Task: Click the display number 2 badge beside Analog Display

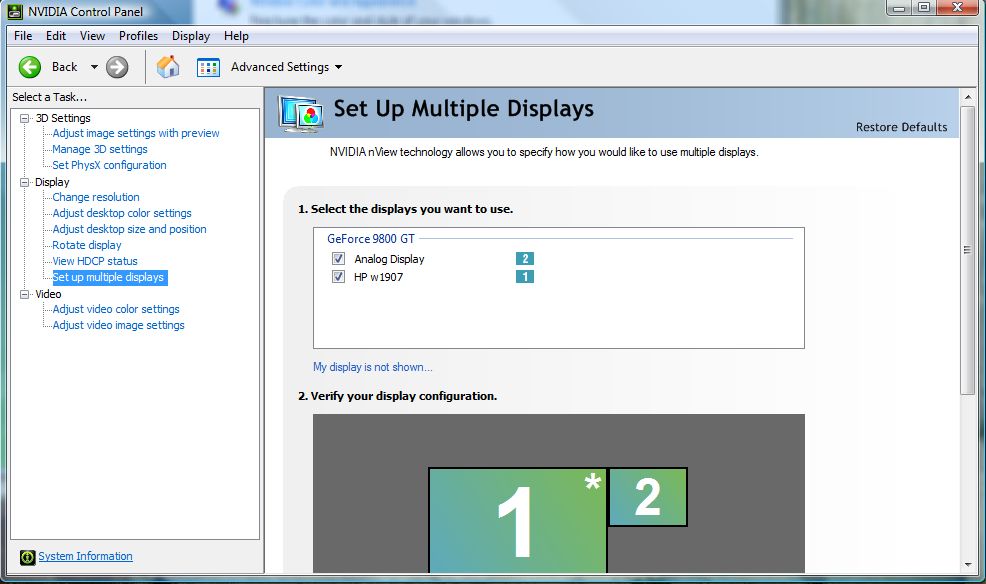Action: [x=525, y=258]
